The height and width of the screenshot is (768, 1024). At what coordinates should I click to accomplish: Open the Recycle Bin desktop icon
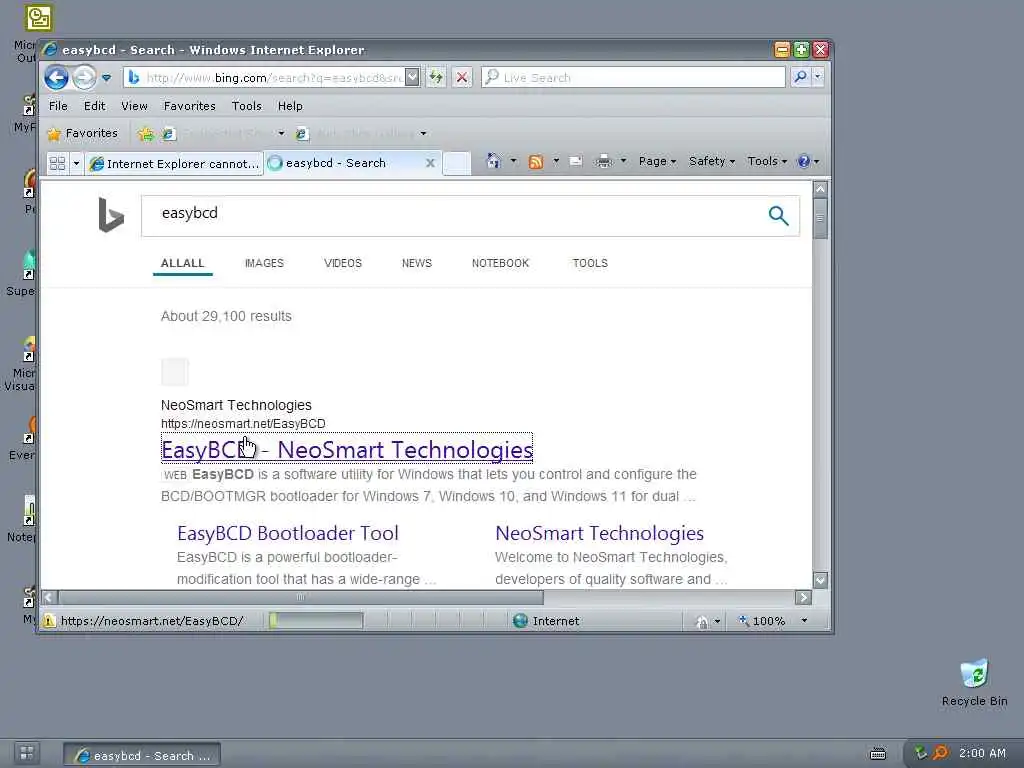974,683
